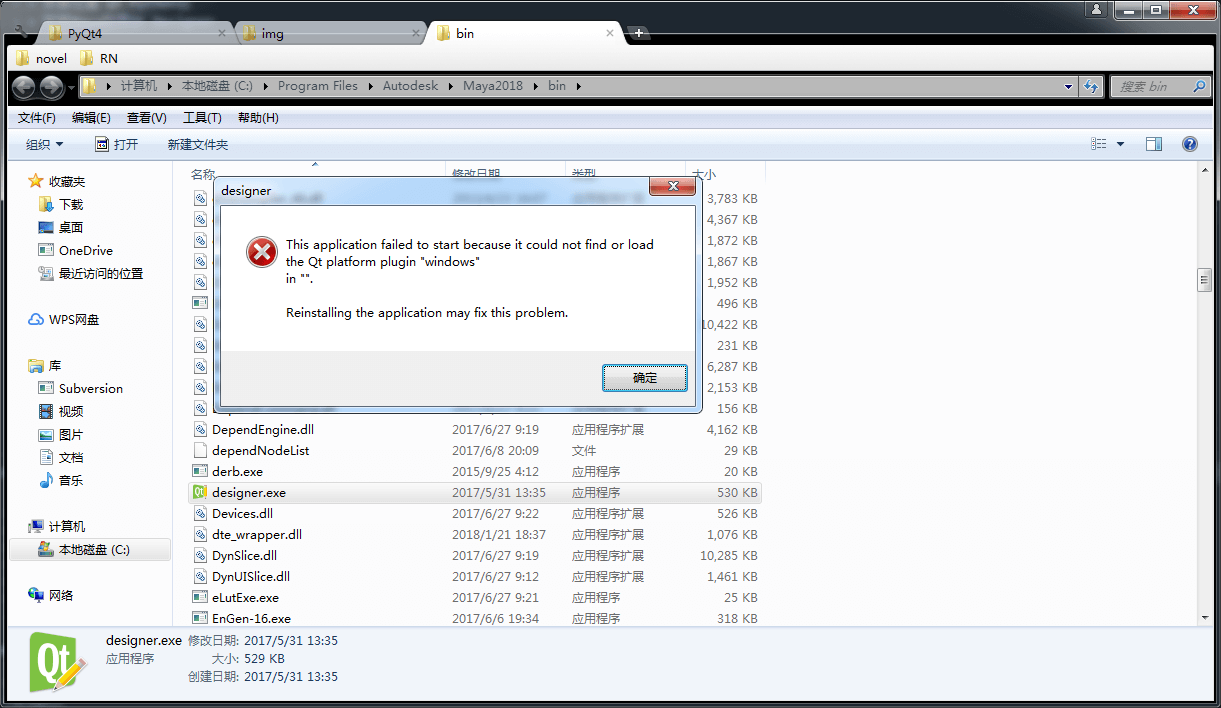Select OneDrive in the navigation pane
Screen dimensions: 1221x708
click(x=85, y=250)
